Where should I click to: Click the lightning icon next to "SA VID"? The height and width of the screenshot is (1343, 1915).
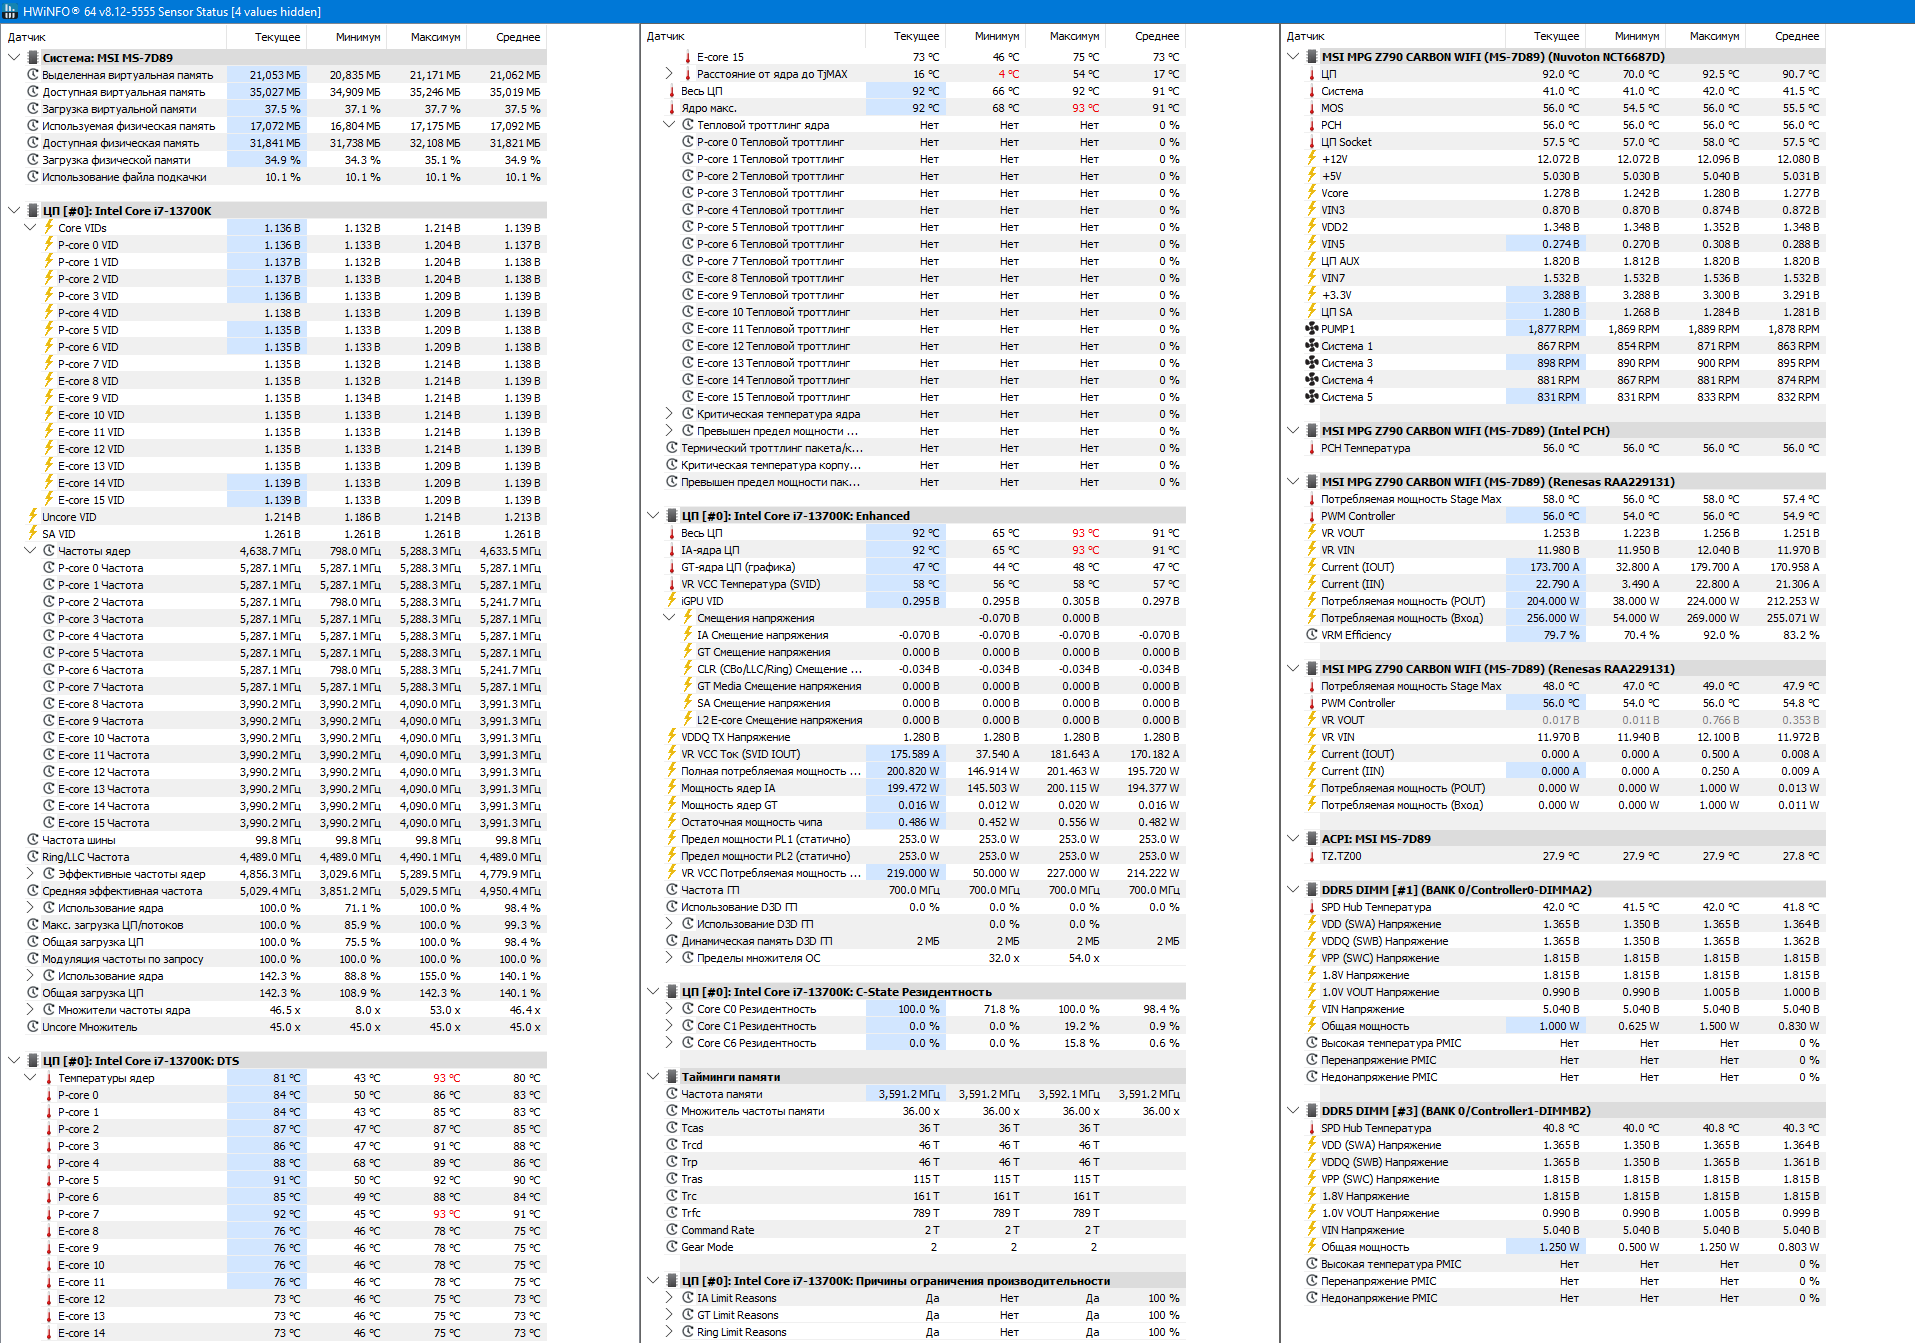coord(33,534)
